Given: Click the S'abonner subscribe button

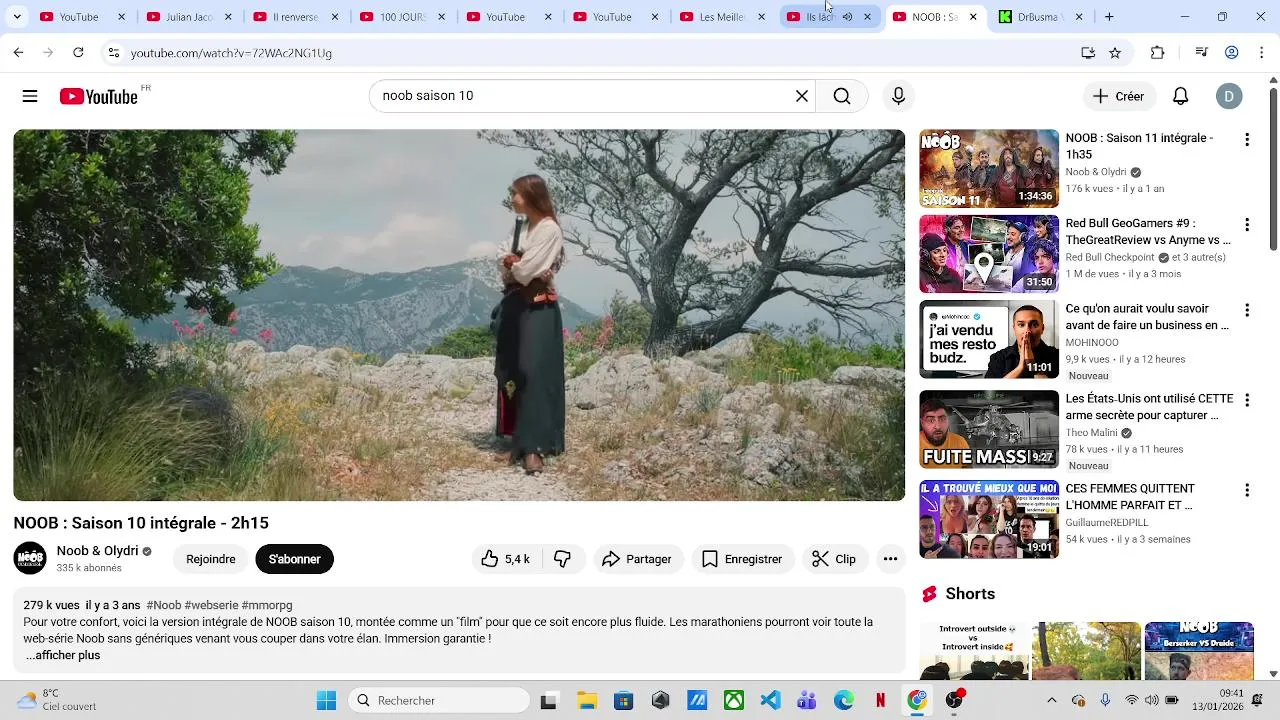Looking at the screenshot, I should click(294, 559).
